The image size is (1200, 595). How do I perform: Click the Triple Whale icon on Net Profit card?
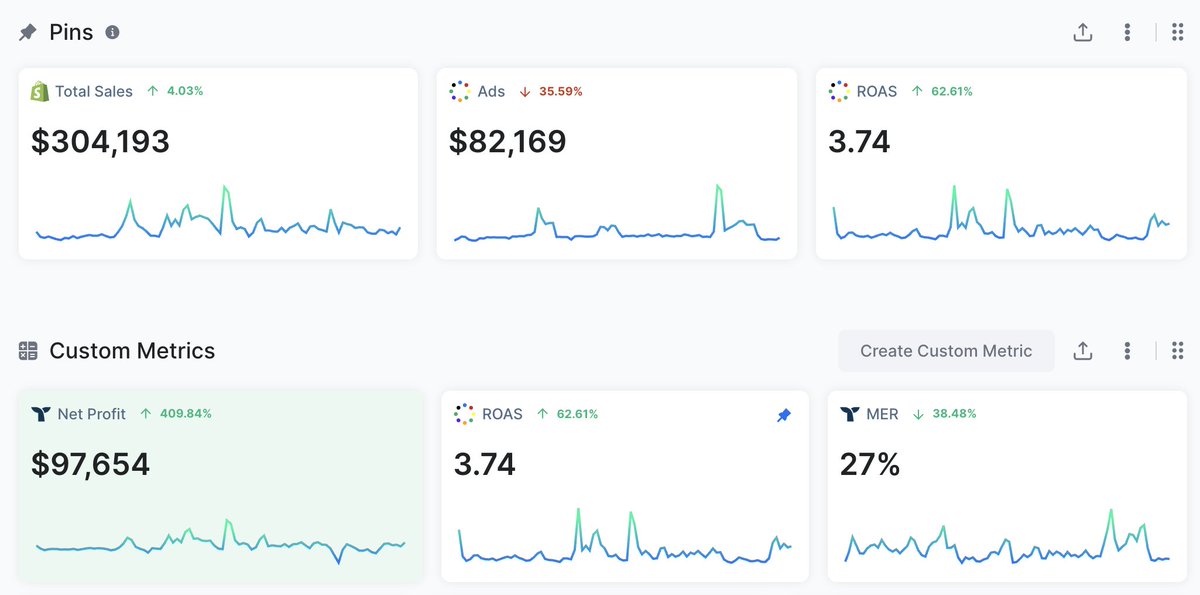(x=39, y=413)
